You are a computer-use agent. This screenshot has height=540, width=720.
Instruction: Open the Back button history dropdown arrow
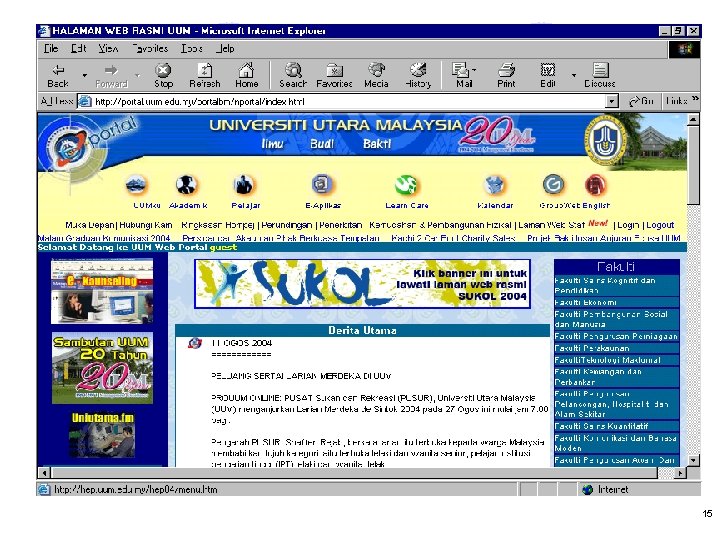tap(85, 75)
